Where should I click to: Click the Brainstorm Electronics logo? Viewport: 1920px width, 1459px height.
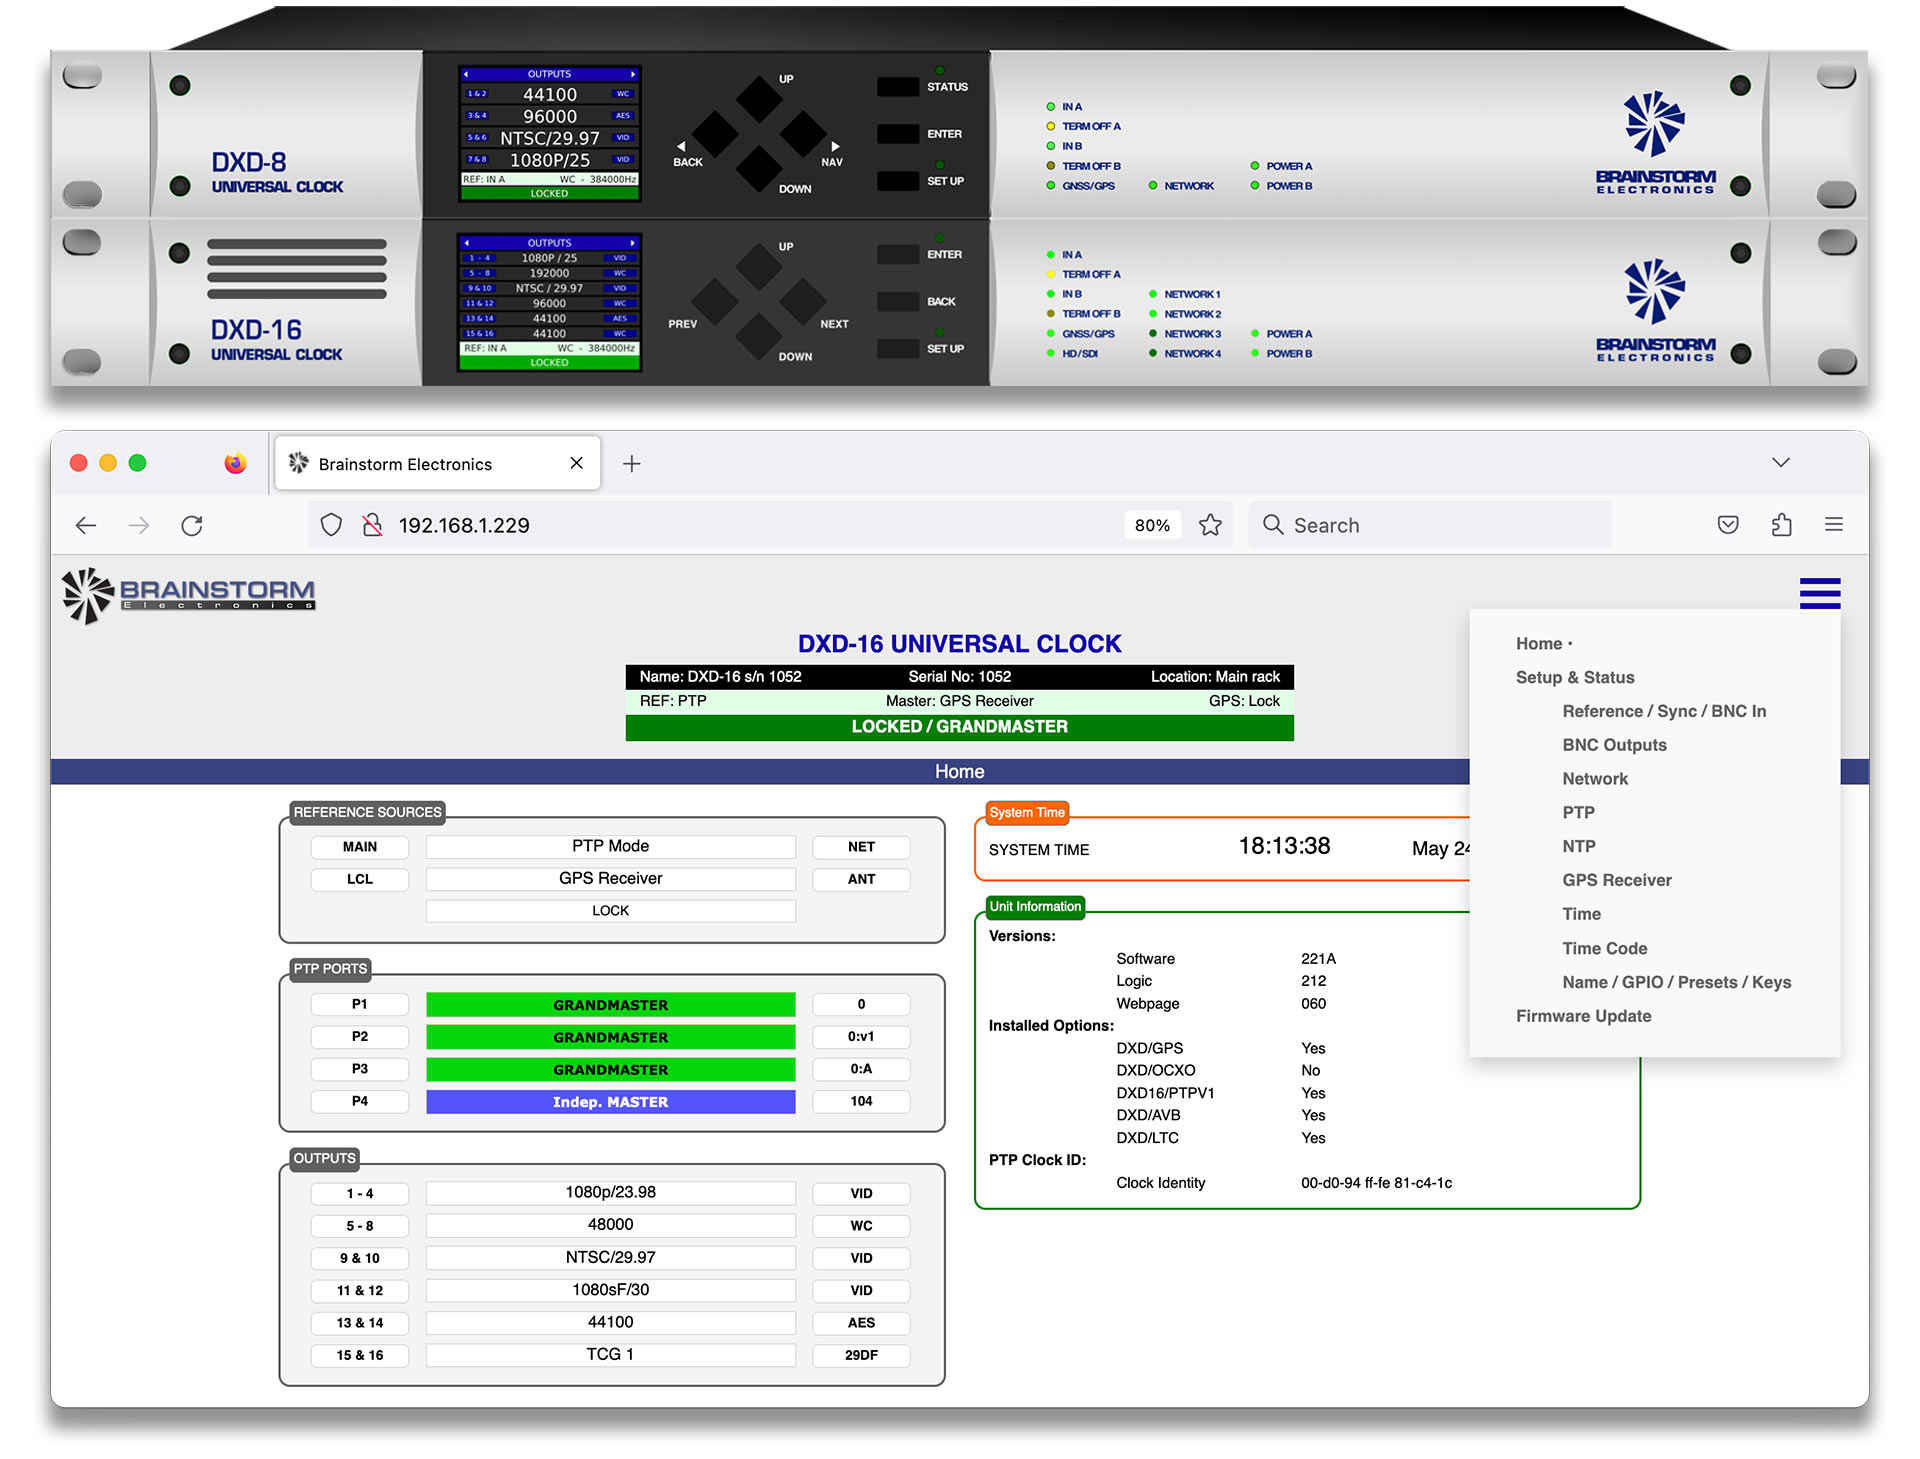(x=189, y=595)
